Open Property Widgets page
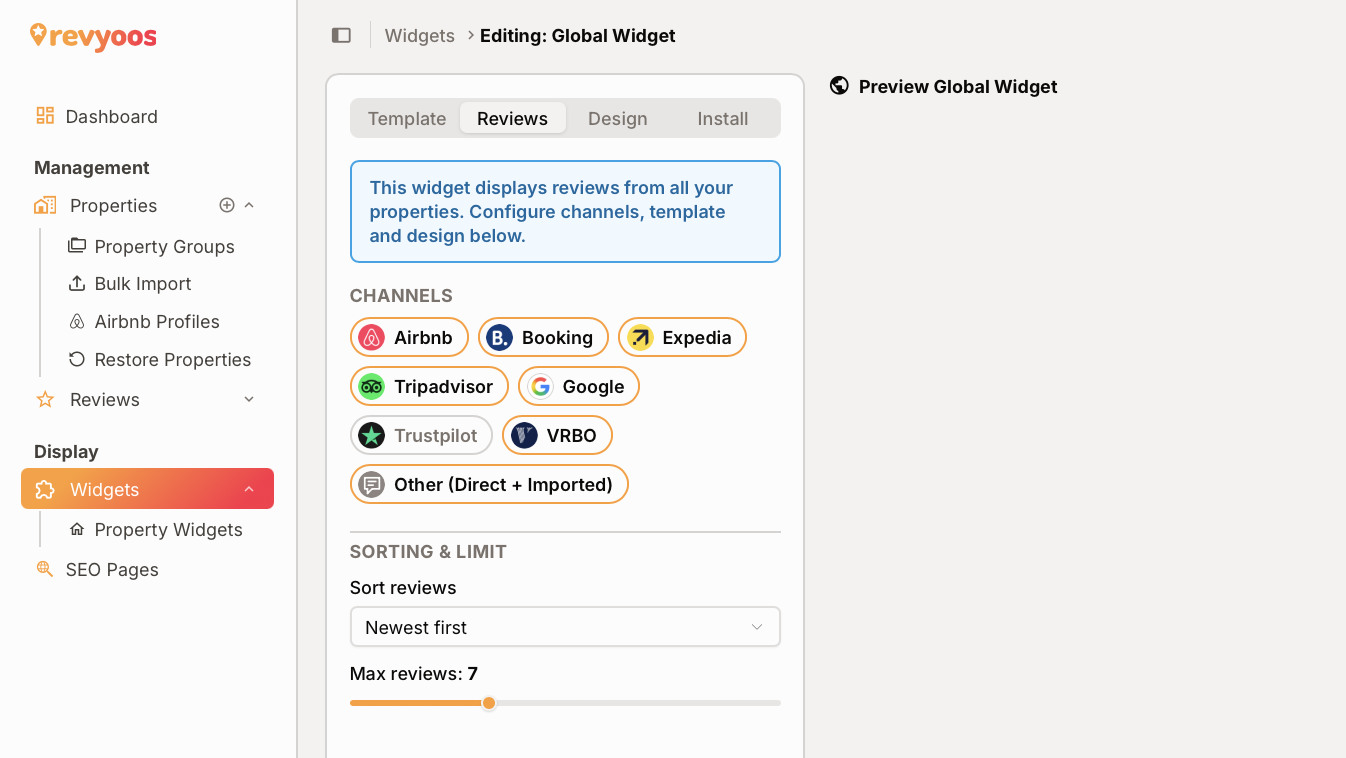This screenshot has width=1346, height=758. pyautogui.click(x=168, y=529)
